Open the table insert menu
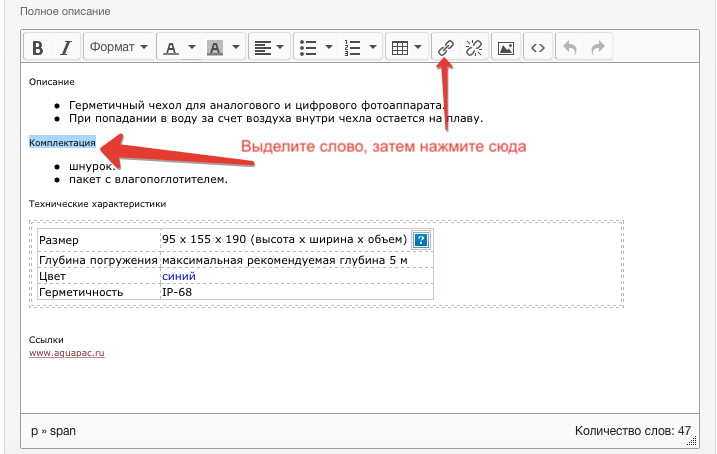 point(405,47)
